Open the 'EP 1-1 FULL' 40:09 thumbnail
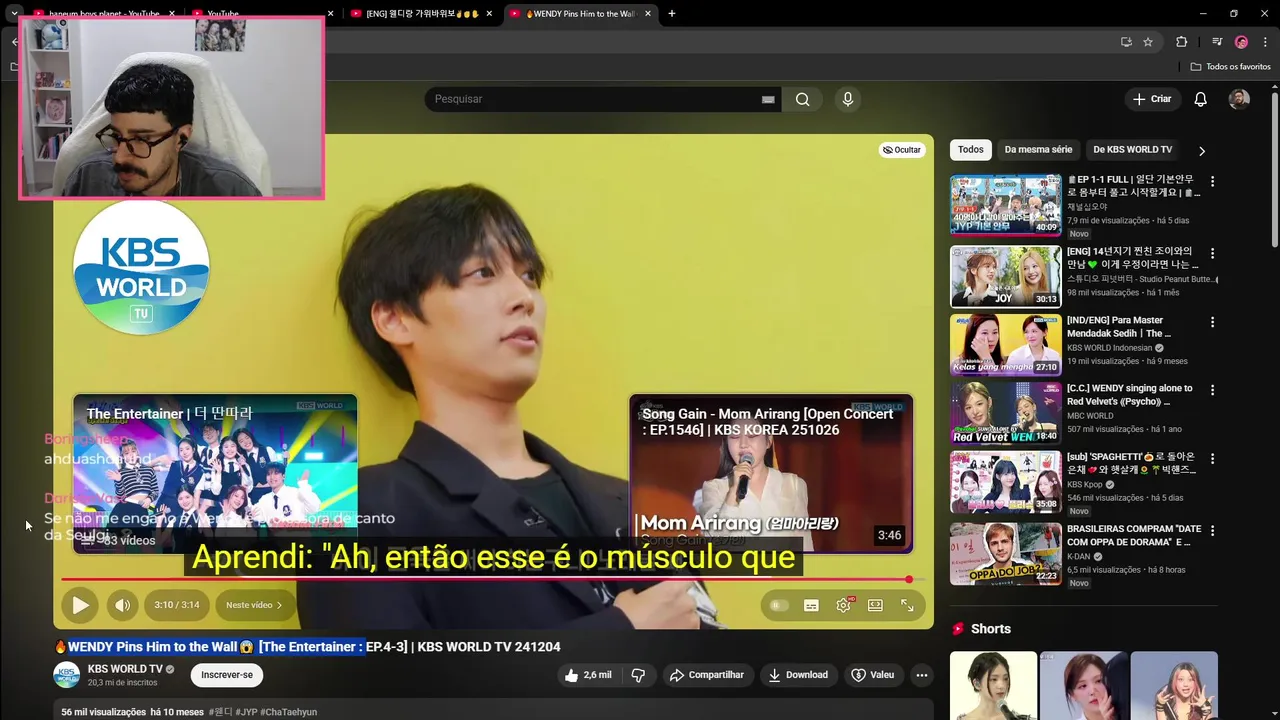This screenshot has height=720, width=1280. point(1005,205)
